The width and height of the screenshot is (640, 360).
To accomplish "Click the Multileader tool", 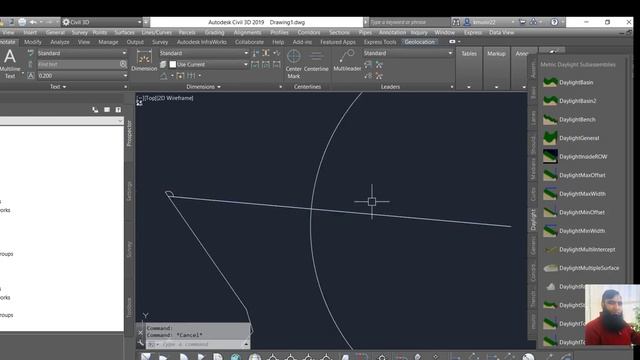I will 347,60.
